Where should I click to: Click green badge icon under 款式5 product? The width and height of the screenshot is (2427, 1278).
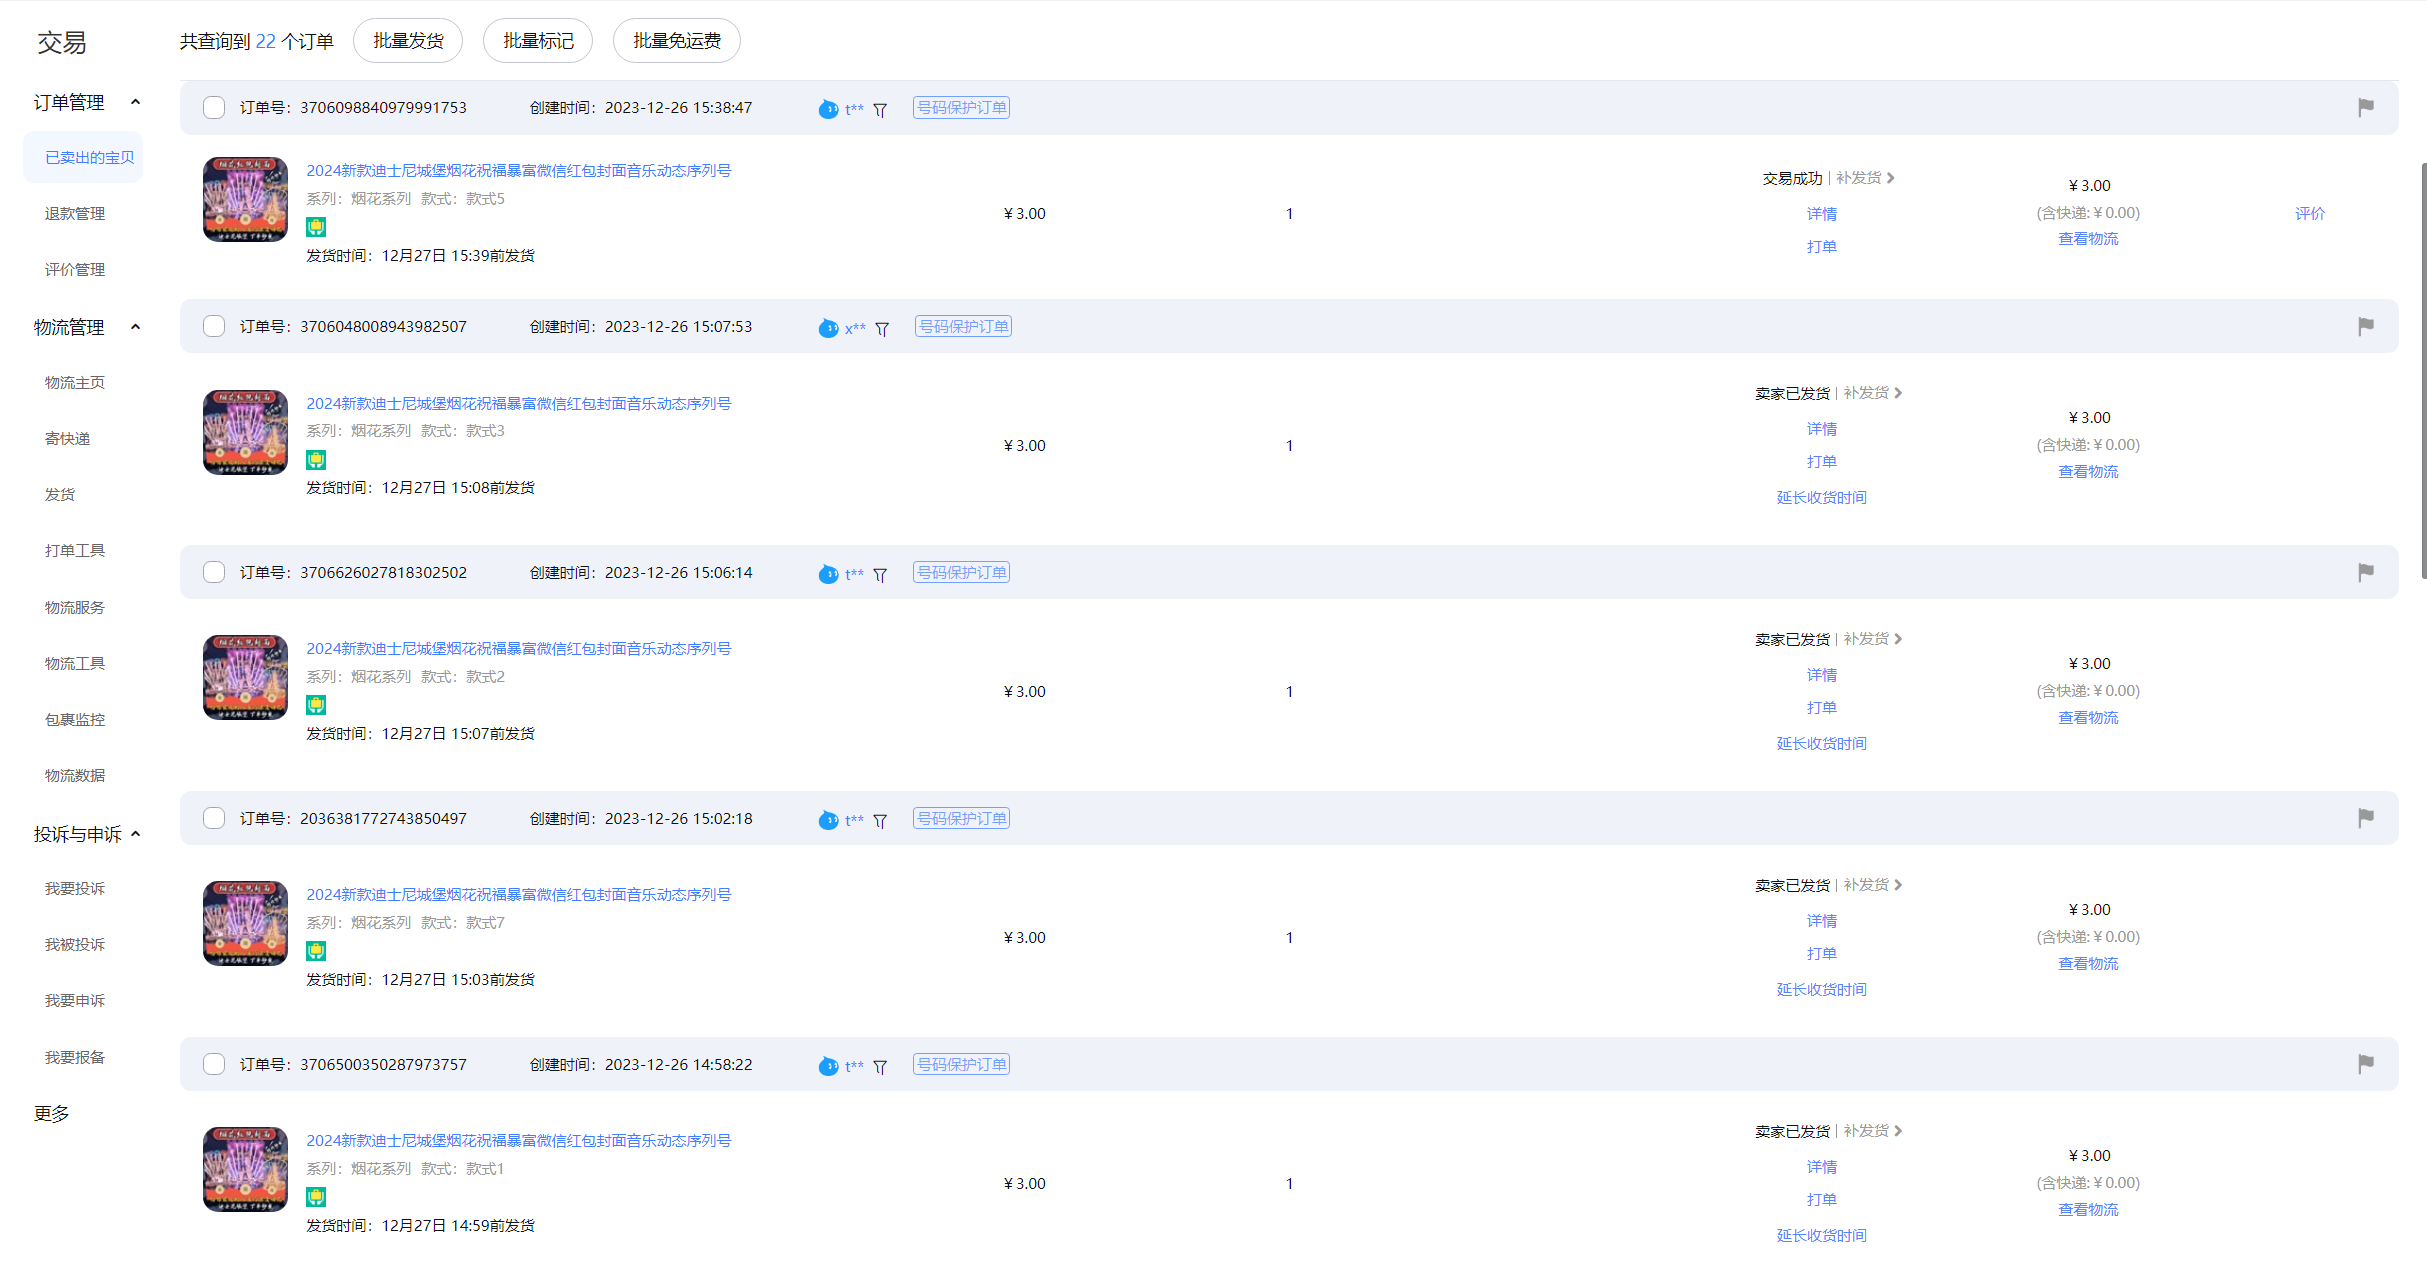click(316, 227)
